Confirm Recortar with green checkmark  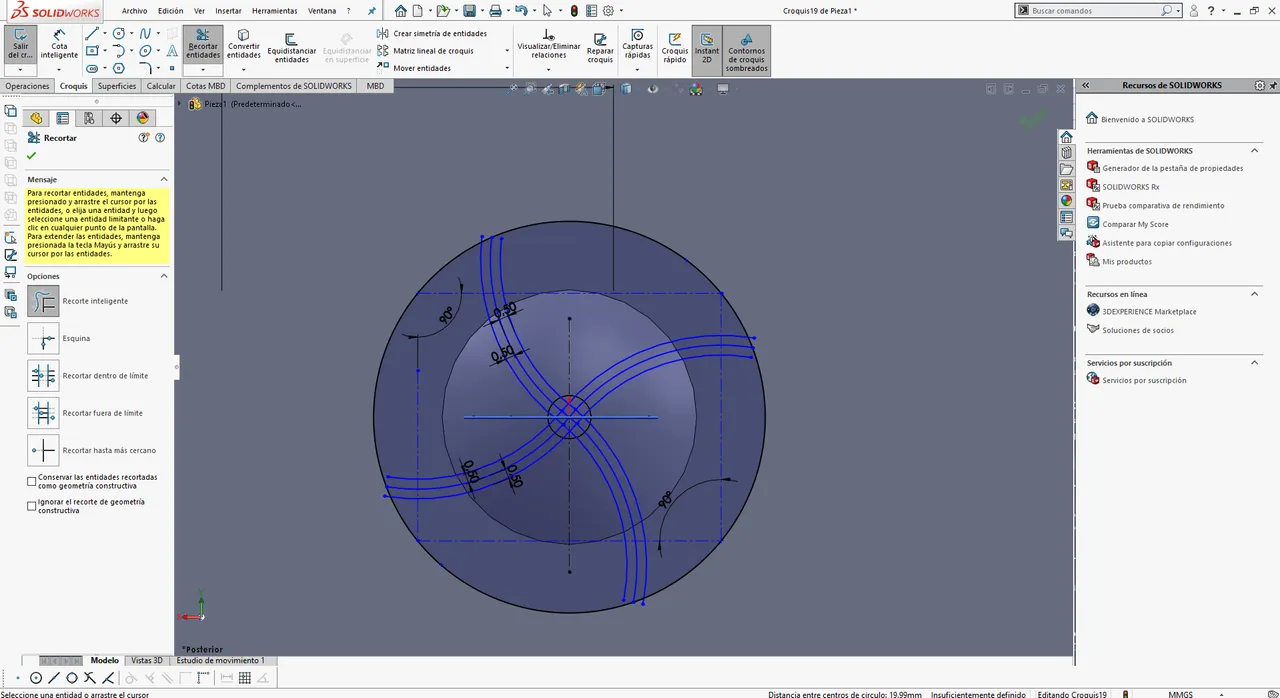[32, 156]
